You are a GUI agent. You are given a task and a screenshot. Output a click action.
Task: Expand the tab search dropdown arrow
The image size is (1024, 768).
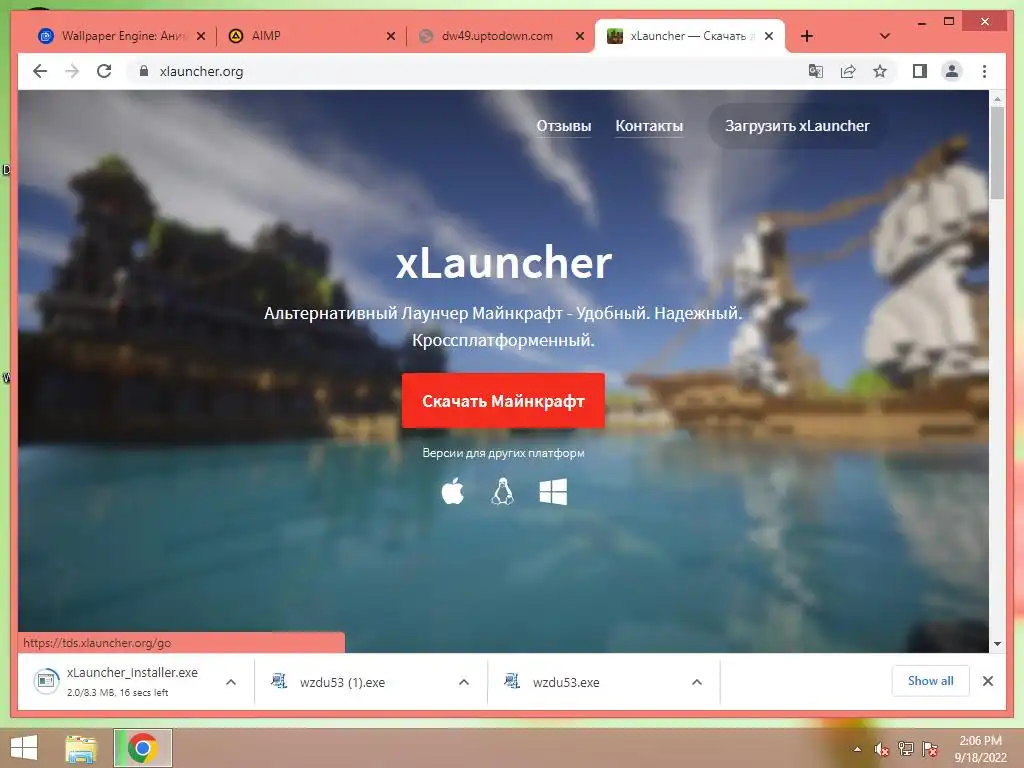tap(884, 36)
